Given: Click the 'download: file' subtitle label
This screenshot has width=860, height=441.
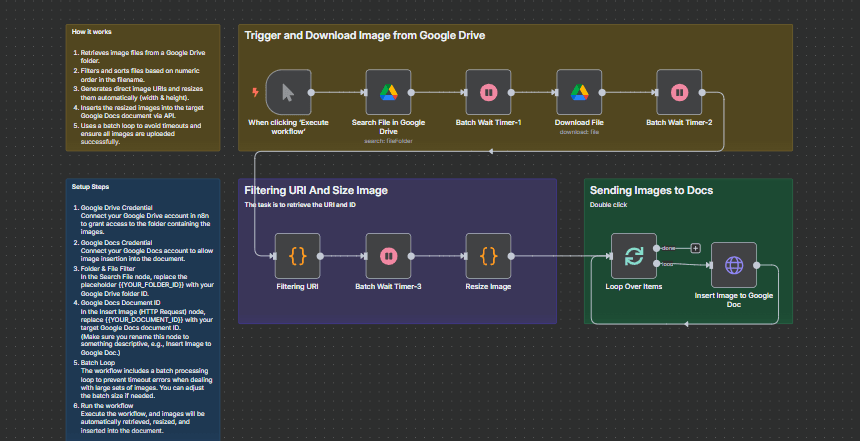Looking at the screenshot, I should click(x=579, y=132).
